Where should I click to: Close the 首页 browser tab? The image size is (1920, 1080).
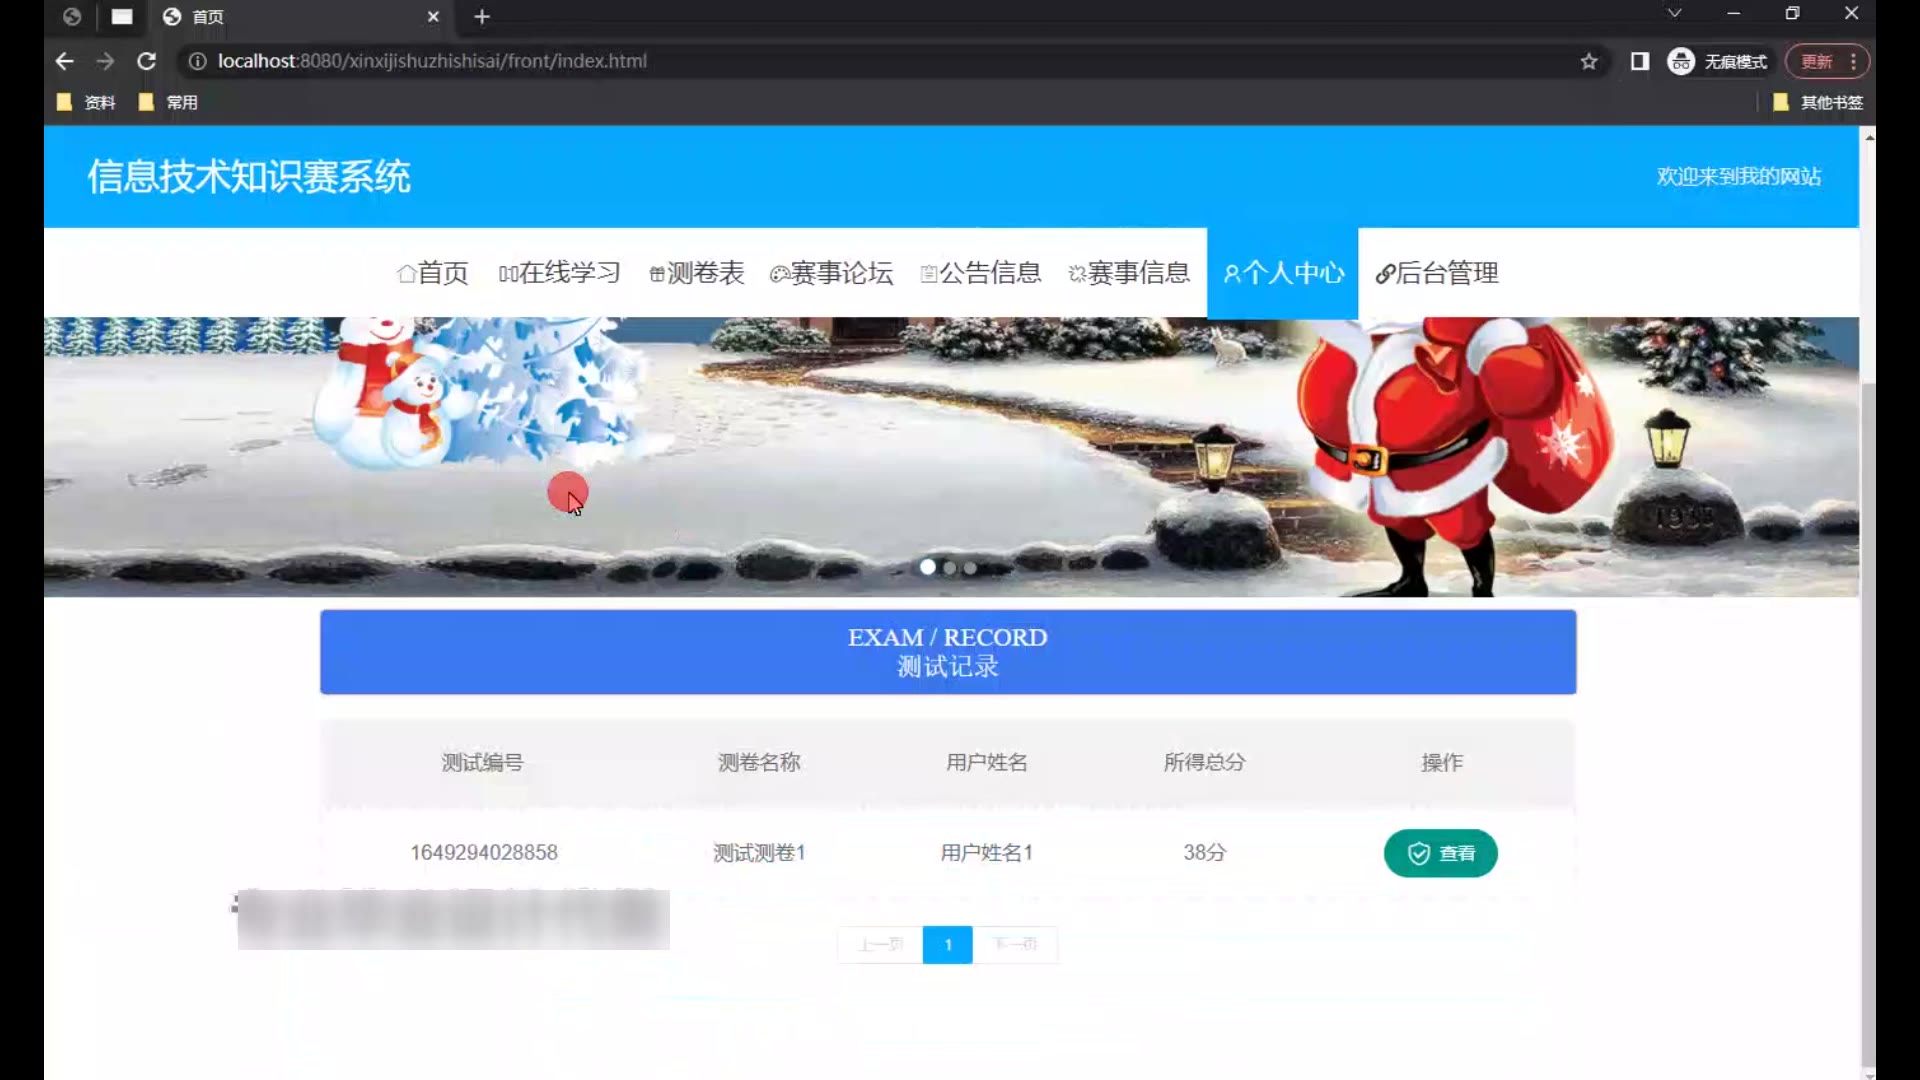433,17
